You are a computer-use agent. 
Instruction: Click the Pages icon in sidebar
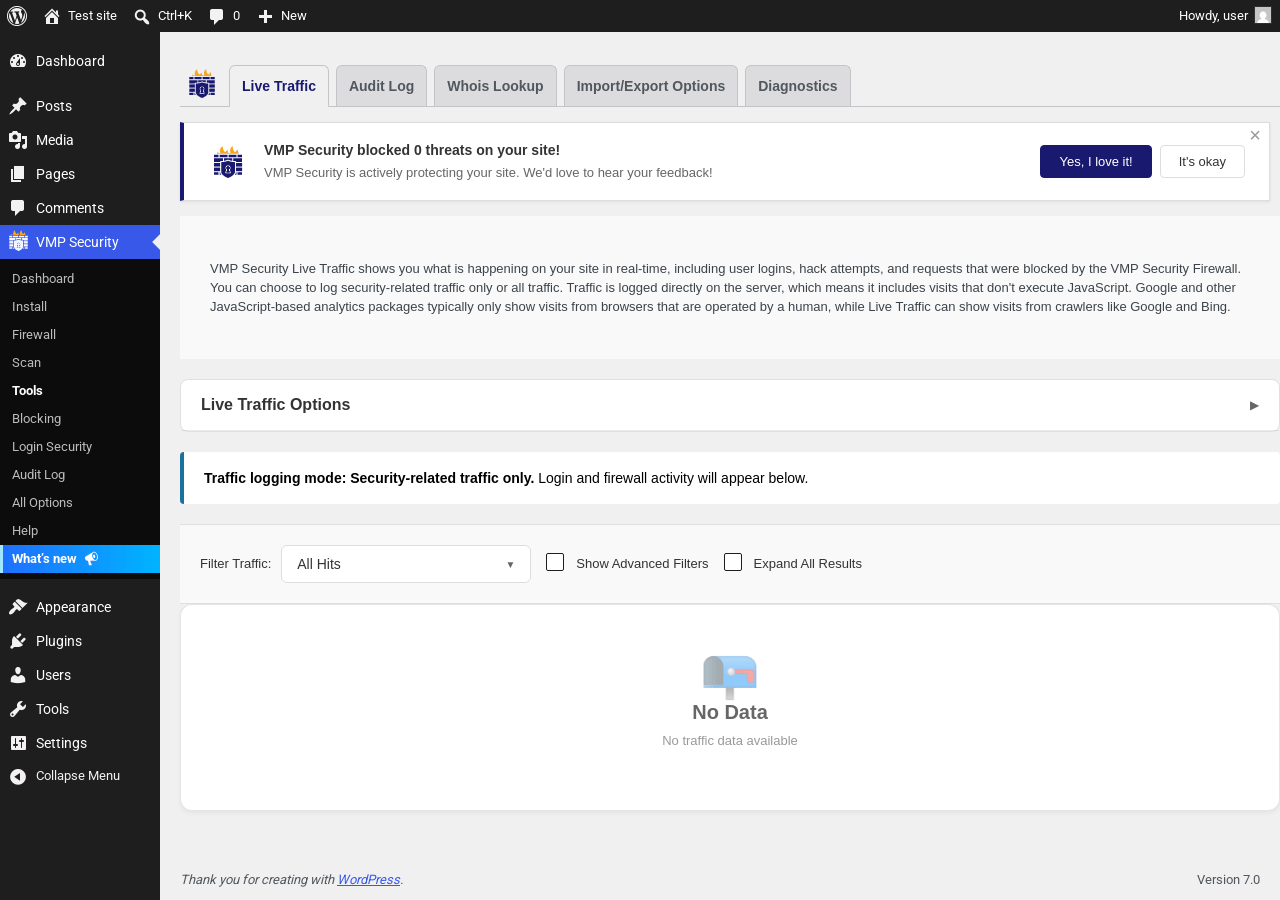(x=18, y=174)
